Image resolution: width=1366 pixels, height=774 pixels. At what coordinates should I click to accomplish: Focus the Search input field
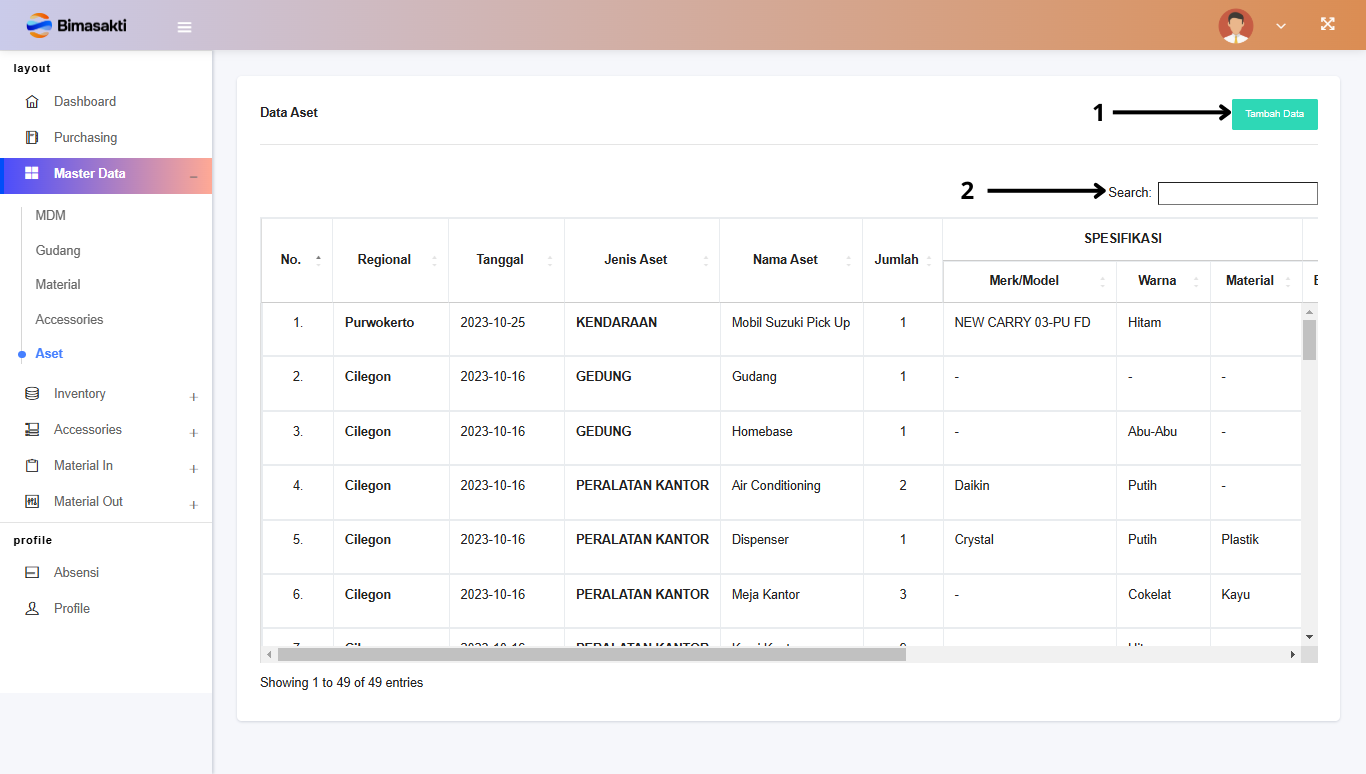tap(1237, 193)
